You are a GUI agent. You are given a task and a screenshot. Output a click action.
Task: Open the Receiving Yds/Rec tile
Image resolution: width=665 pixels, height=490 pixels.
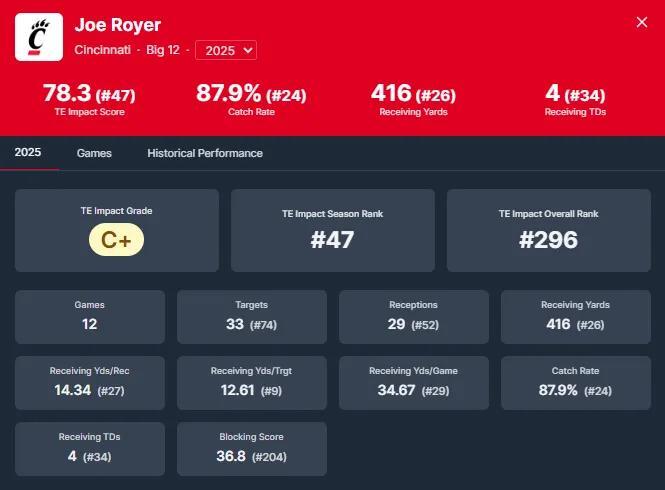coord(90,382)
